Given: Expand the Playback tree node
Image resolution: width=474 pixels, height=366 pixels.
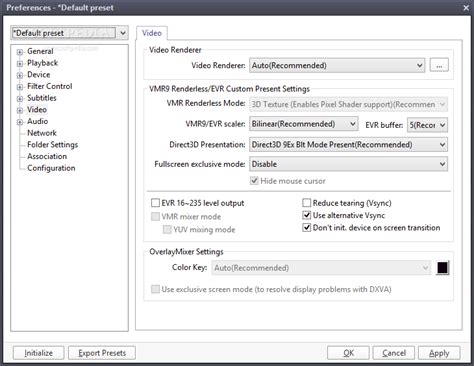Looking at the screenshot, I should pyautogui.click(x=20, y=64).
